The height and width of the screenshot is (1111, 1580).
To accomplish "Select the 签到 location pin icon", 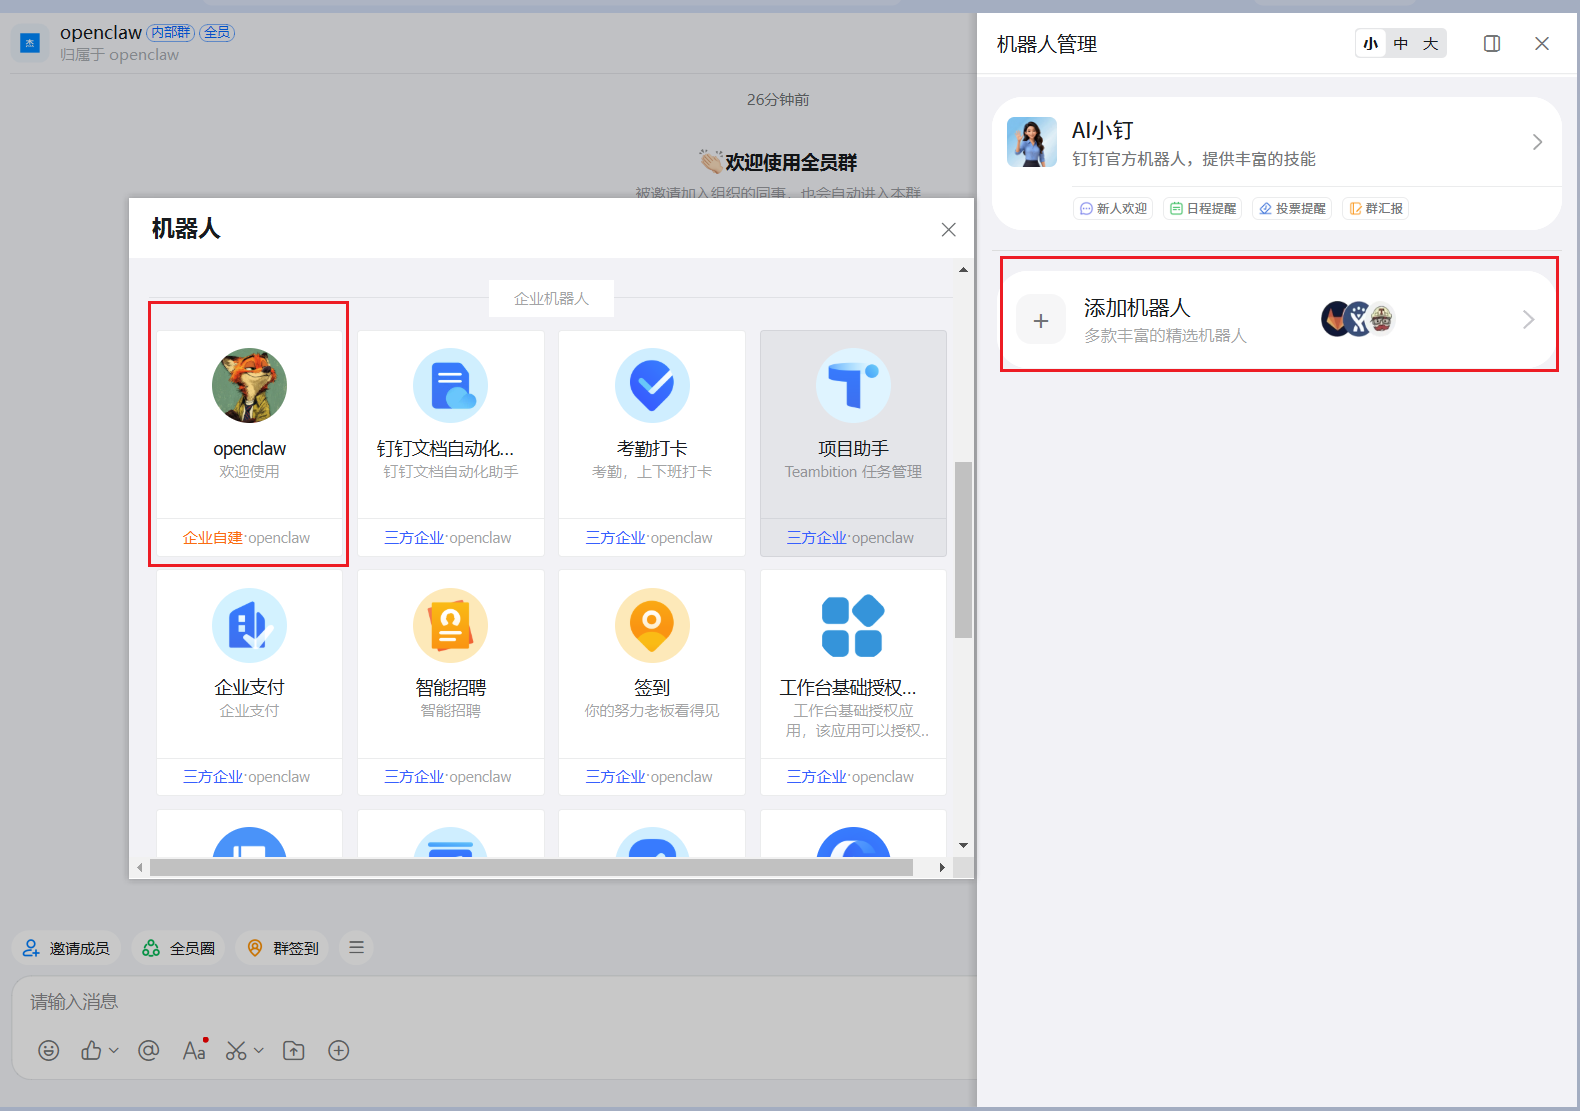I will [x=652, y=625].
